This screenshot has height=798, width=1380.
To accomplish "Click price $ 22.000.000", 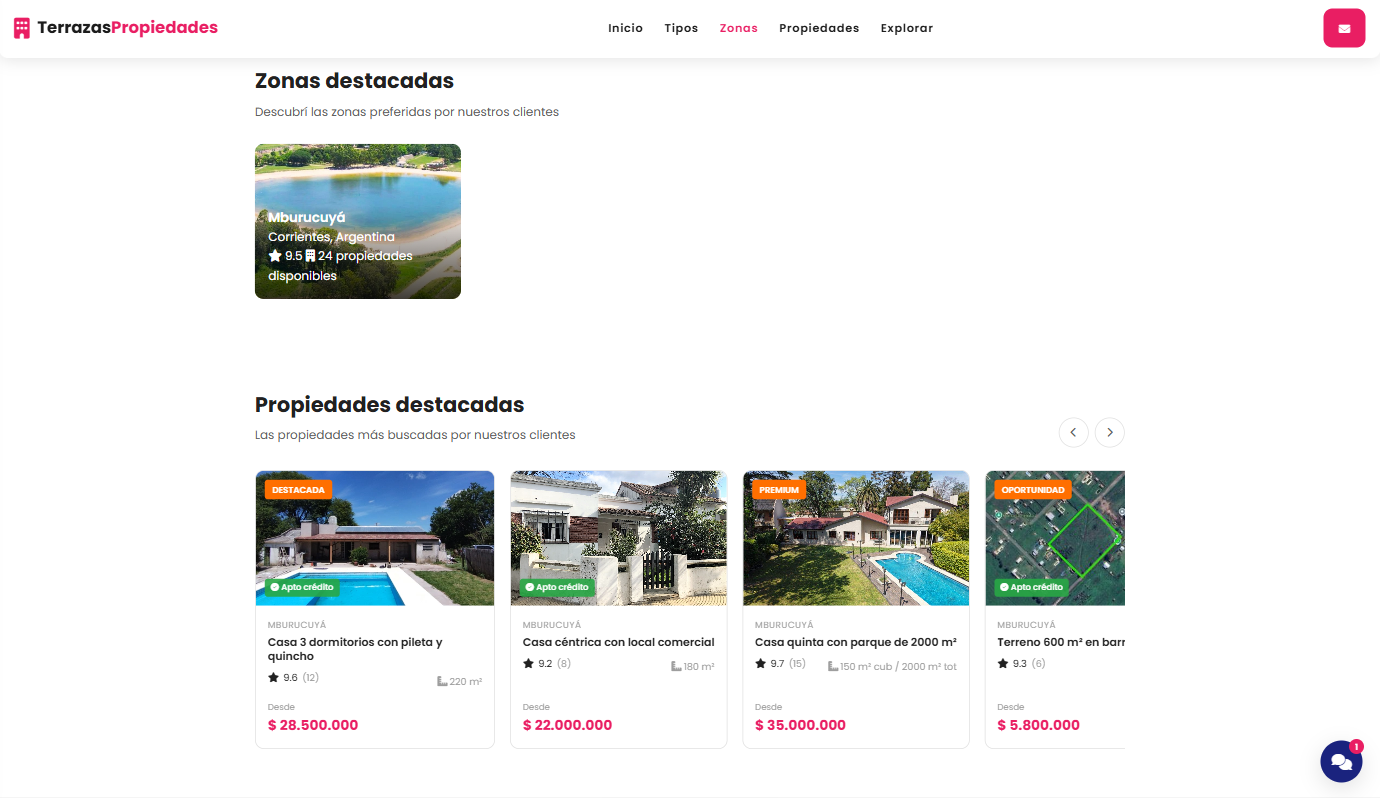I will [x=568, y=725].
